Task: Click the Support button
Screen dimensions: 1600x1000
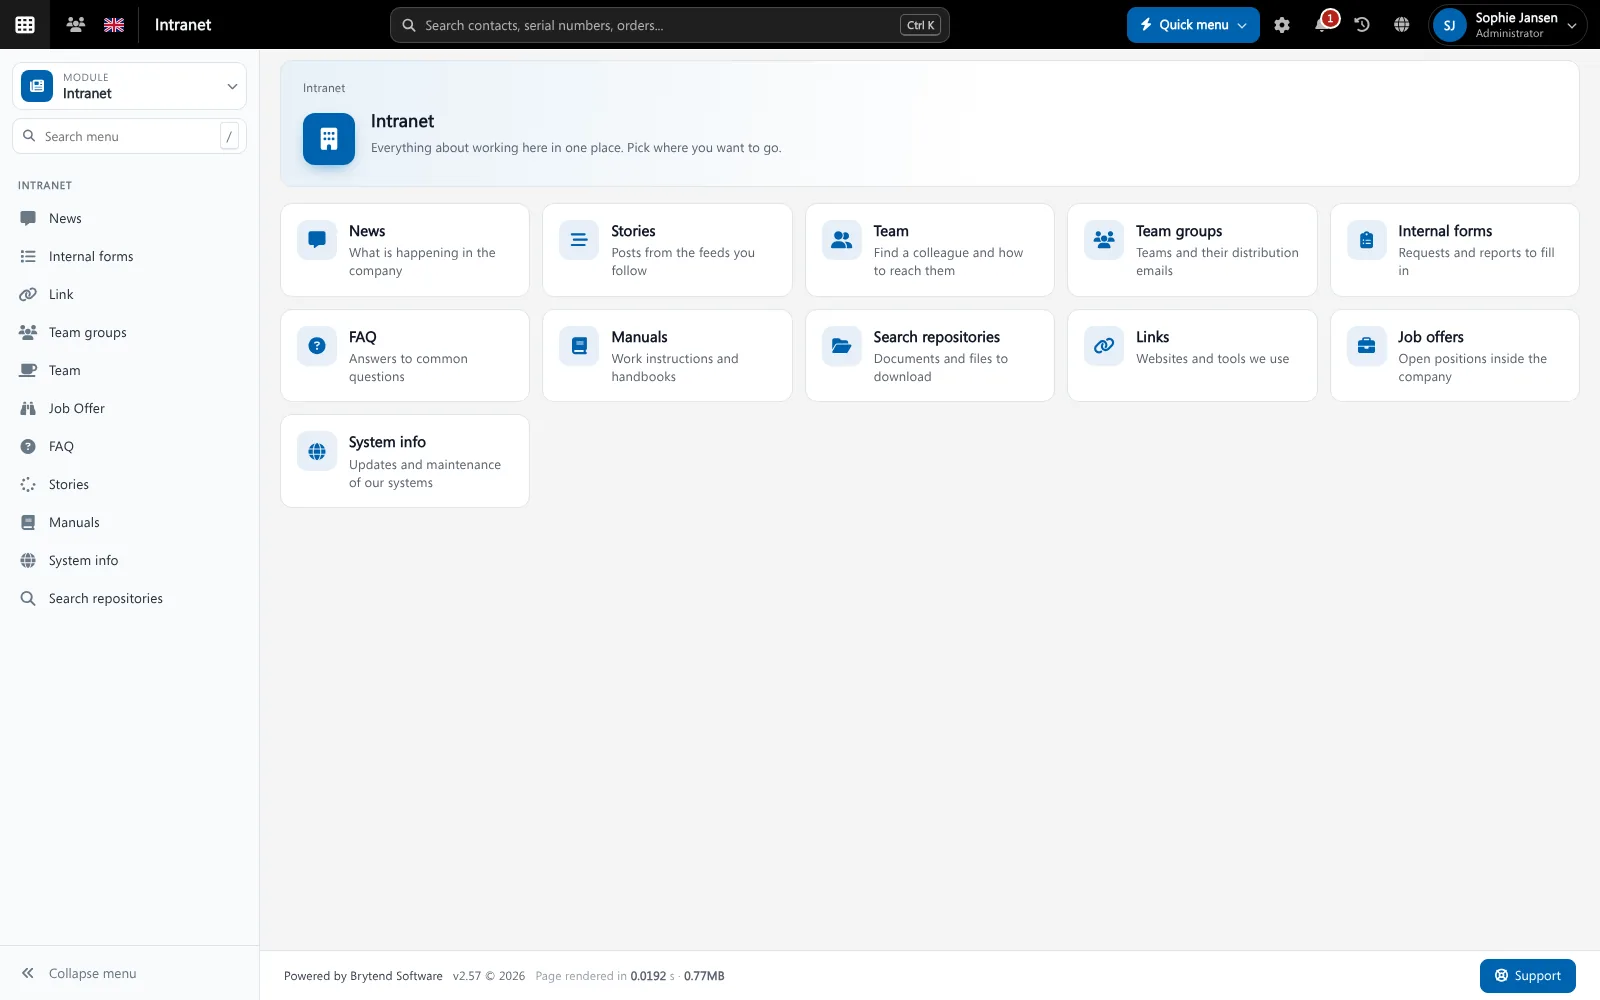Action: (1527, 976)
